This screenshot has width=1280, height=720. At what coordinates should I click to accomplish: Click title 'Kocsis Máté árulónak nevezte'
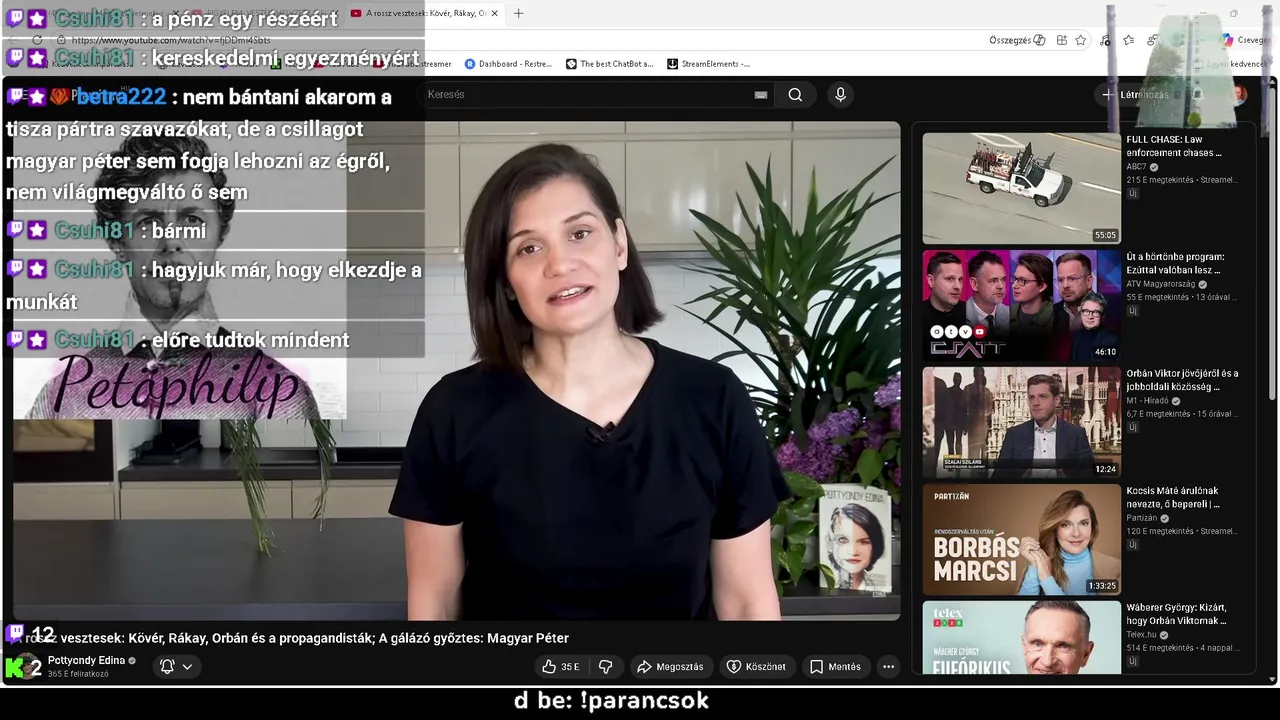click(x=1173, y=497)
